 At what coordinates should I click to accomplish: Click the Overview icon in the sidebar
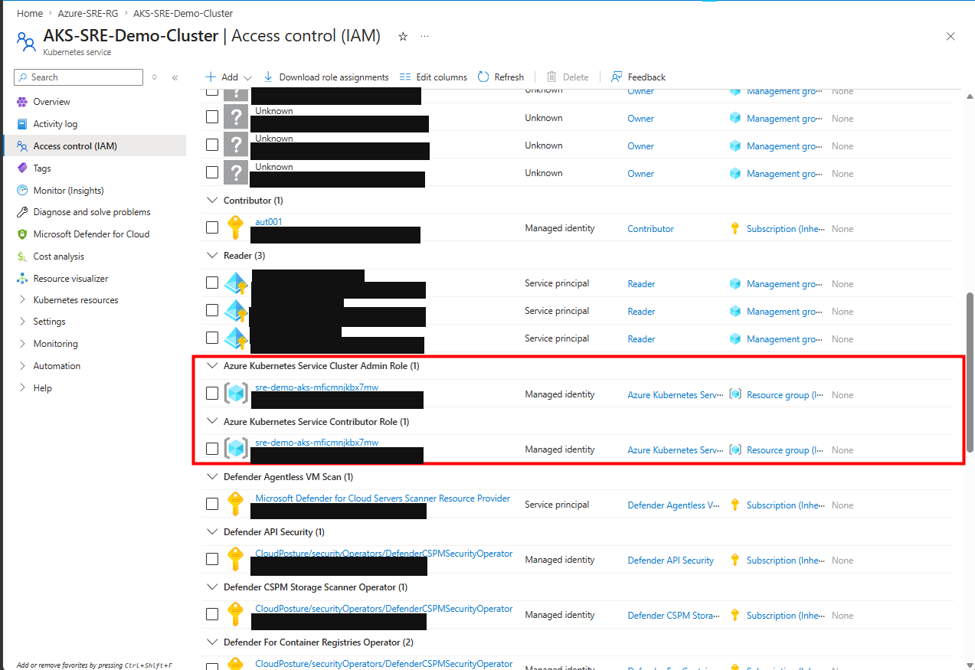[22, 101]
